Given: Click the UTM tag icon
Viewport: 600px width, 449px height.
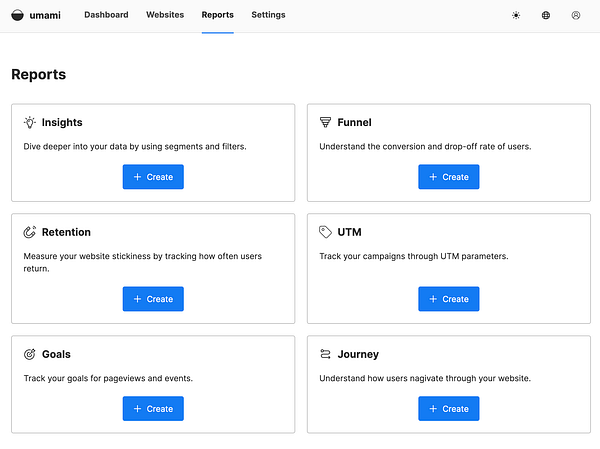Looking at the screenshot, I should coord(325,232).
